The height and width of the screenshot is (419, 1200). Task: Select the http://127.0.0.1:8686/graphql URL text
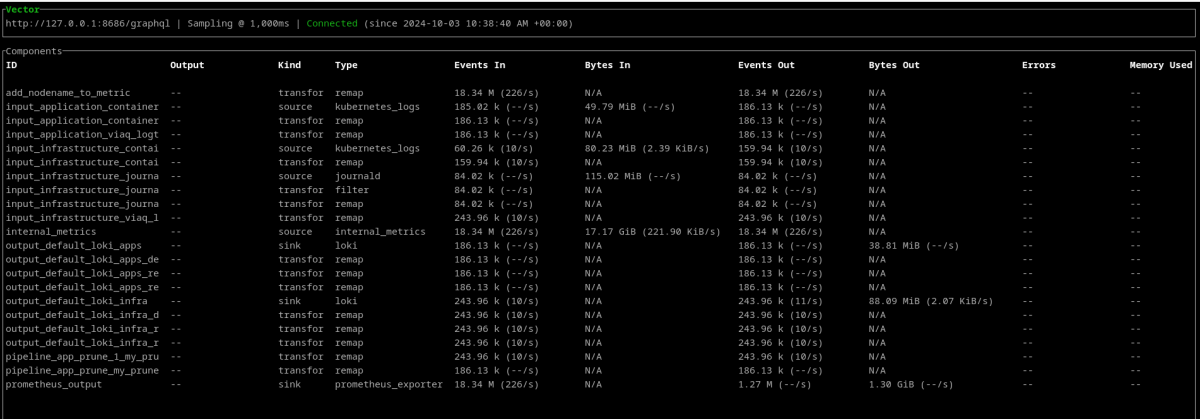coord(87,22)
